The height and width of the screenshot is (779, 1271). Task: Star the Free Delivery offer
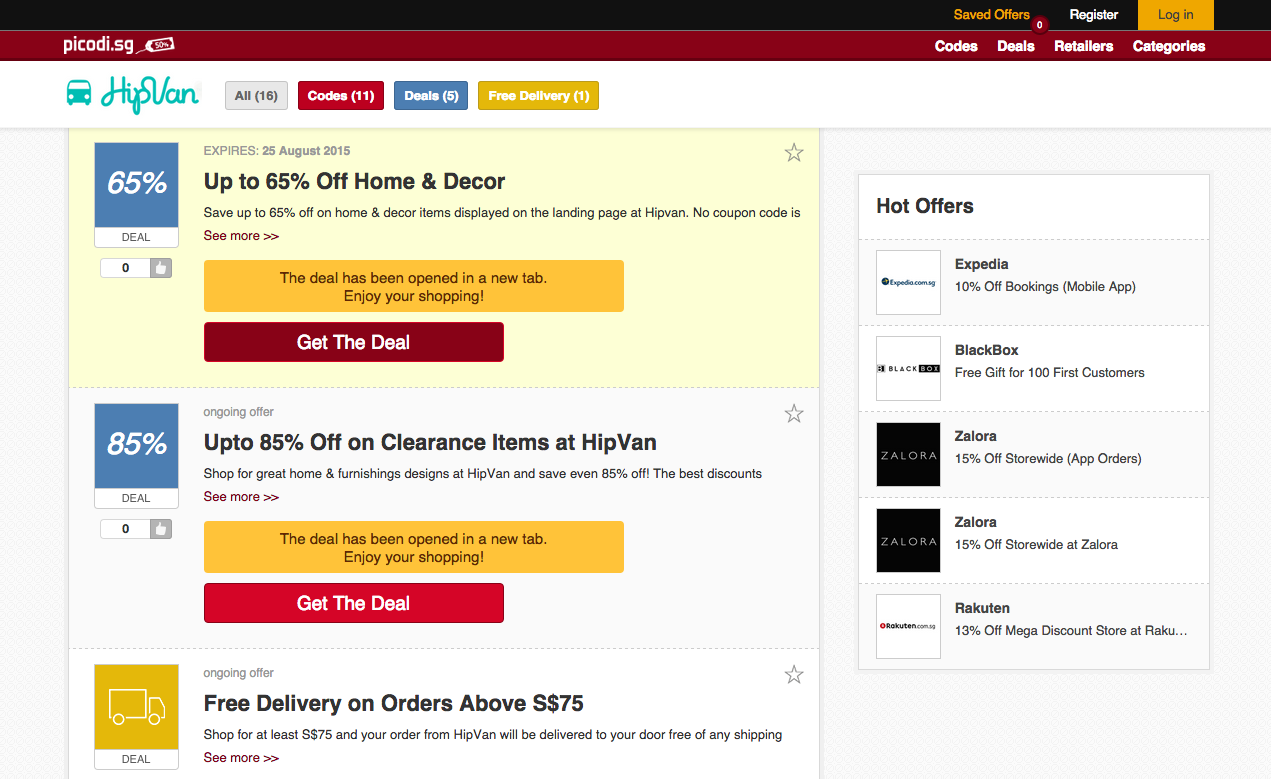point(794,674)
